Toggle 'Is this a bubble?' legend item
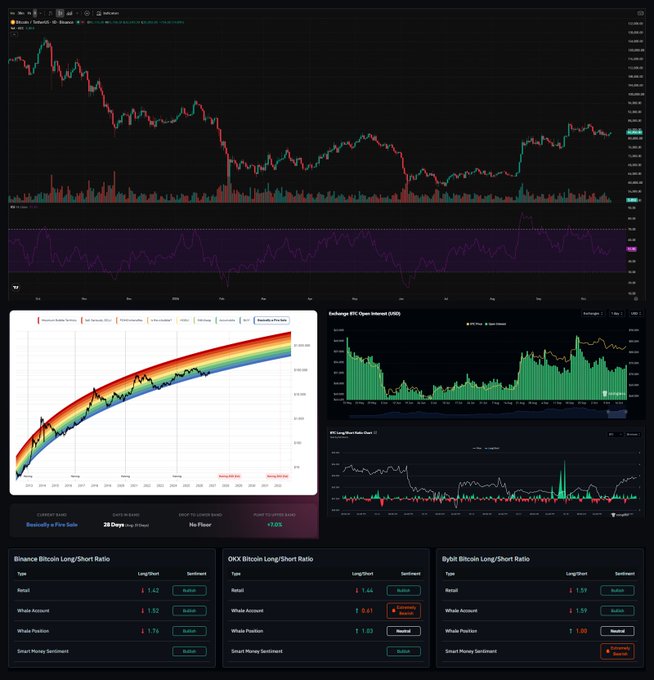This screenshot has width=654, height=680. click(x=160, y=320)
